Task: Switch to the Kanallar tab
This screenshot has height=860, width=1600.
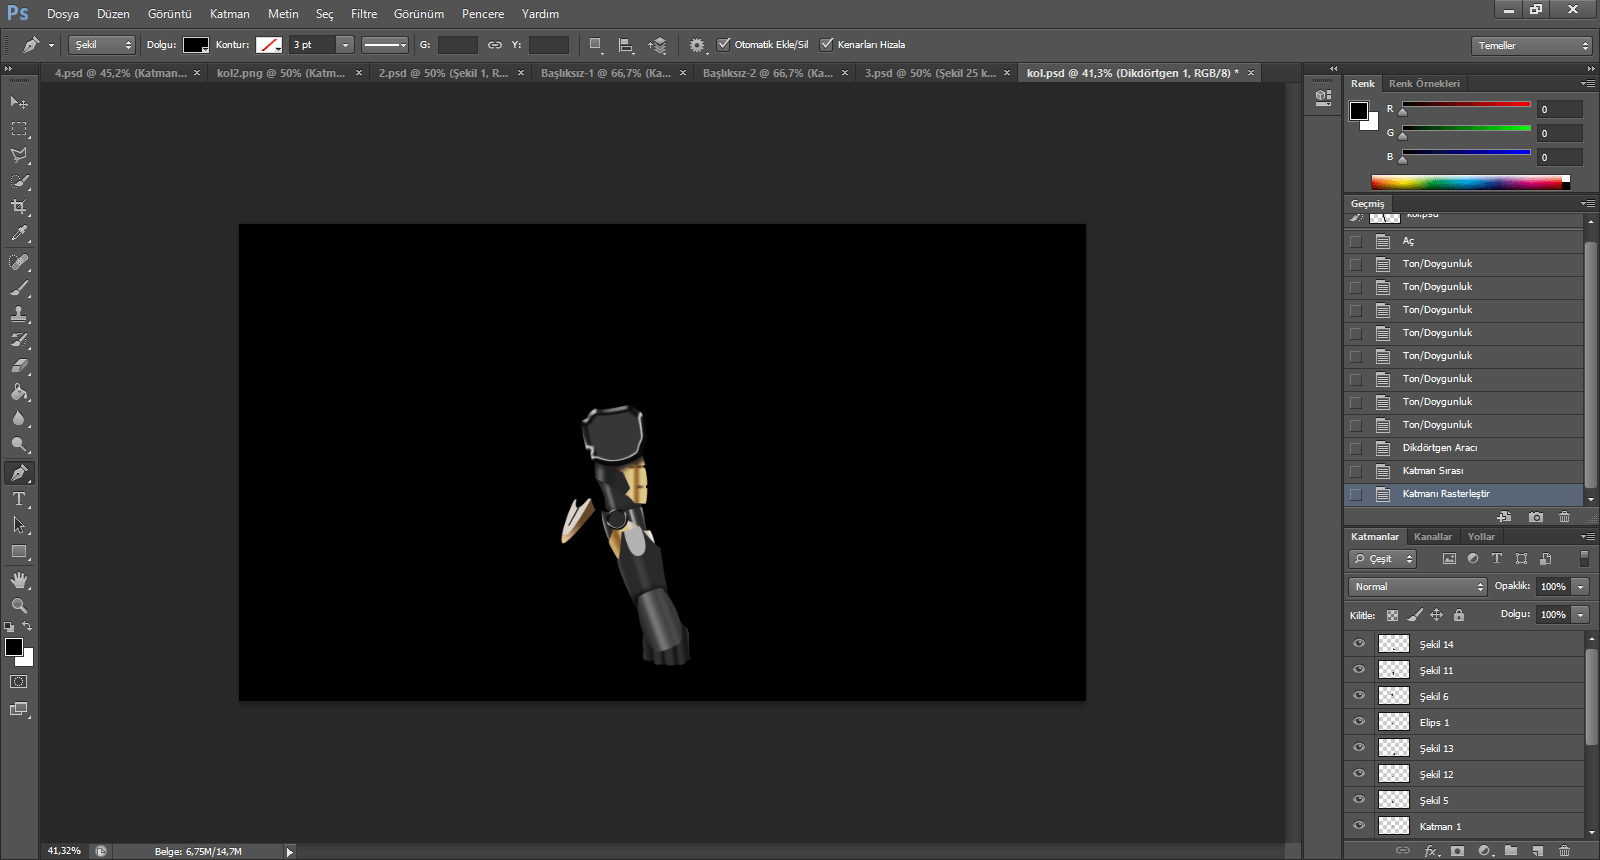Action: pyautogui.click(x=1433, y=537)
